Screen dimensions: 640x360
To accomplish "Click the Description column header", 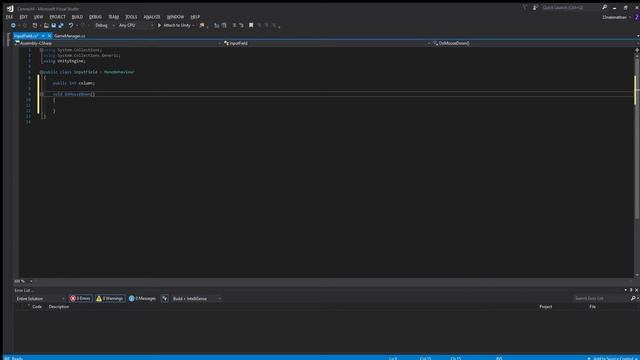I will pyautogui.click(x=59, y=307).
